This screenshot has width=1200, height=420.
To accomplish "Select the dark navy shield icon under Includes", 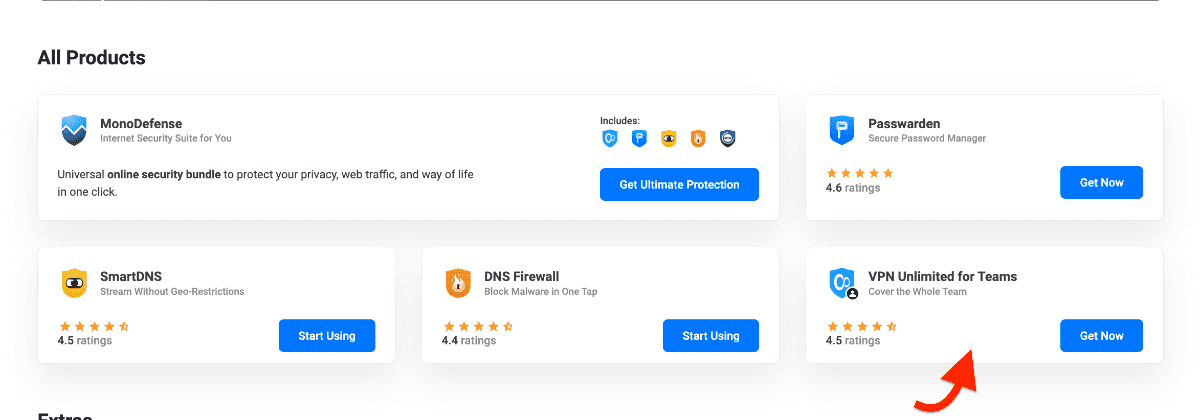I will coord(727,139).
